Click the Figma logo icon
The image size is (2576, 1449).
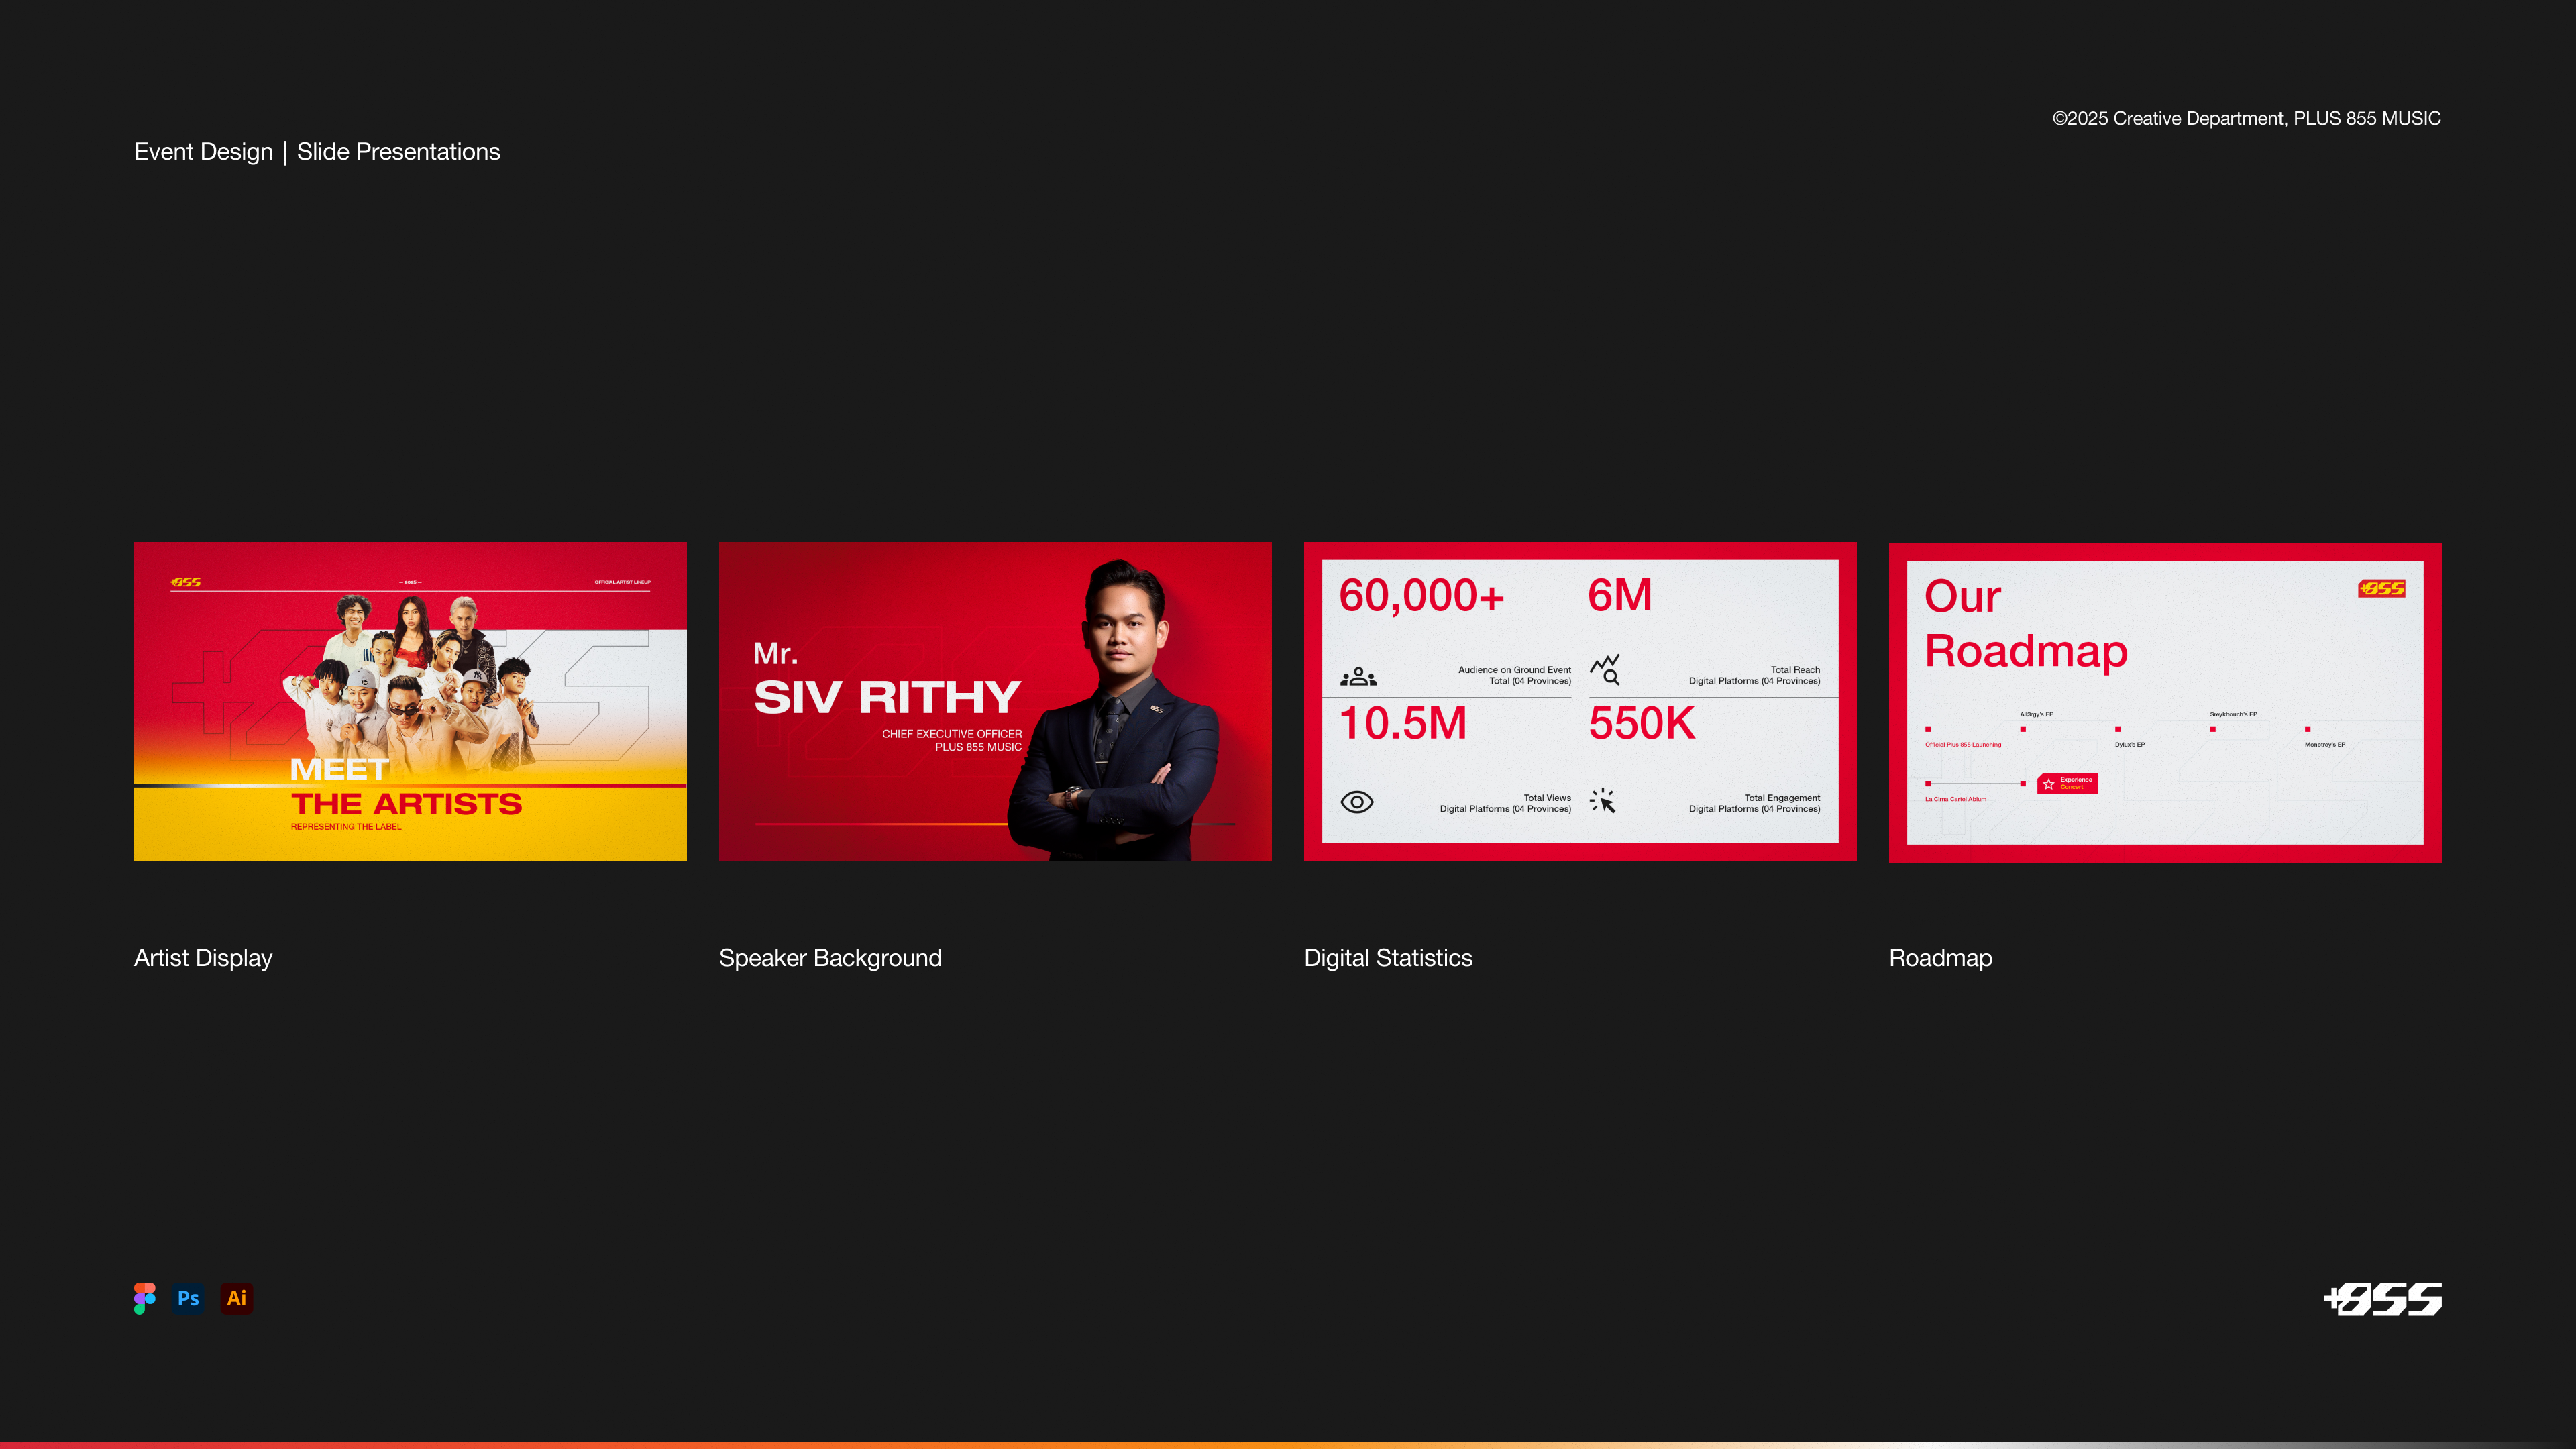(x=144, y=1298)
